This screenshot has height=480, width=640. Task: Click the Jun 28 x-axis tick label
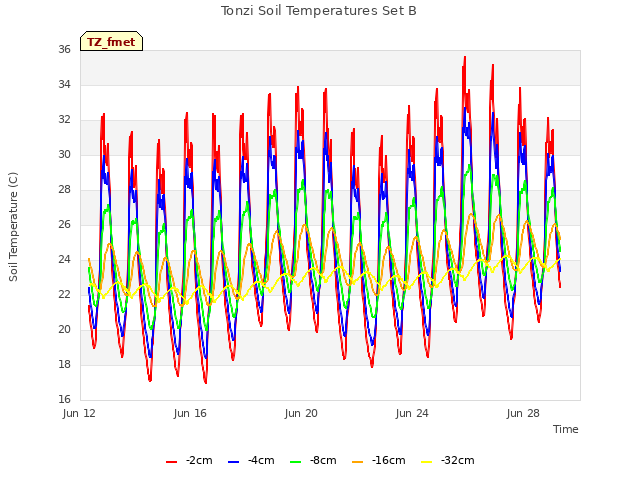[x=523, y=413]
